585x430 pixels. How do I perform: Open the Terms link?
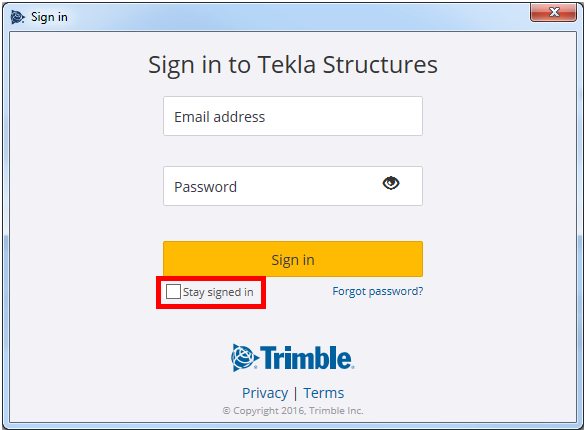pos(323,393)
